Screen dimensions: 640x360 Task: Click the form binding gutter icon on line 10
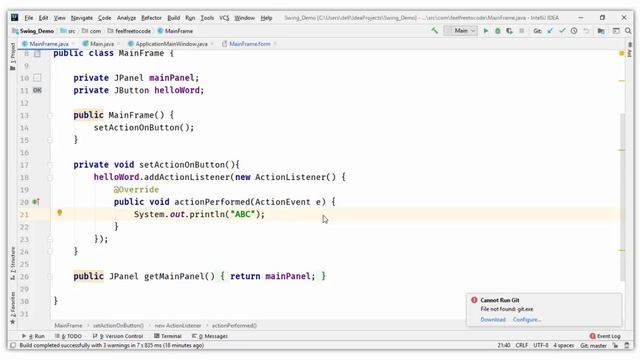pos(37,78)
